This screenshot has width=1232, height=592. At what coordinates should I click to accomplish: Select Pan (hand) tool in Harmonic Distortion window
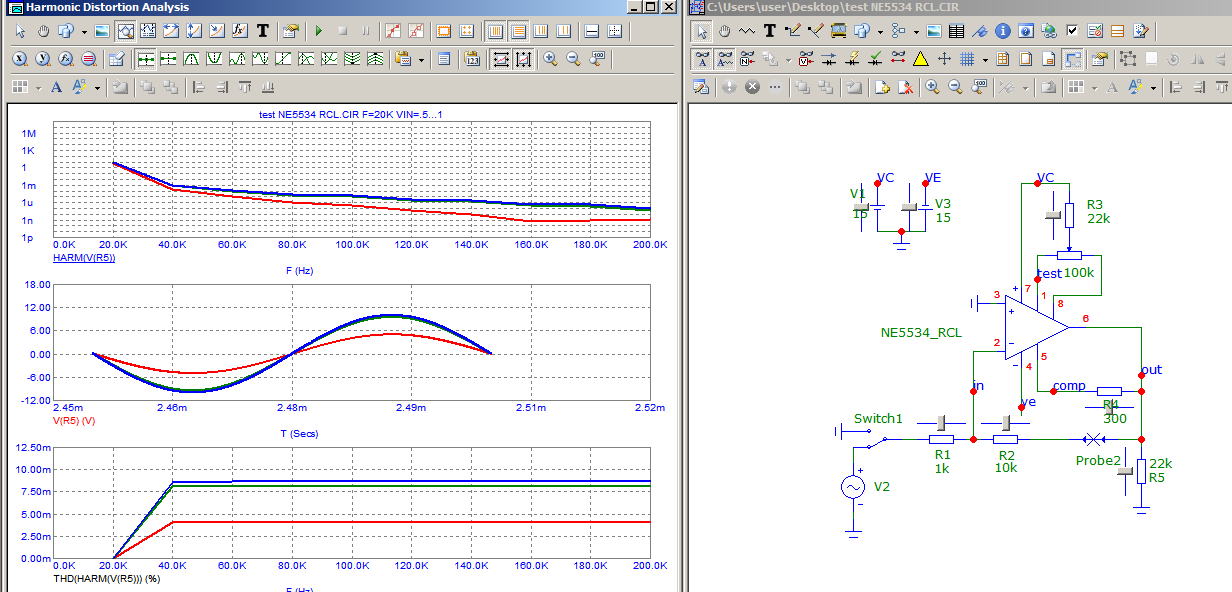pyautogui.click(x=44, y=30)
